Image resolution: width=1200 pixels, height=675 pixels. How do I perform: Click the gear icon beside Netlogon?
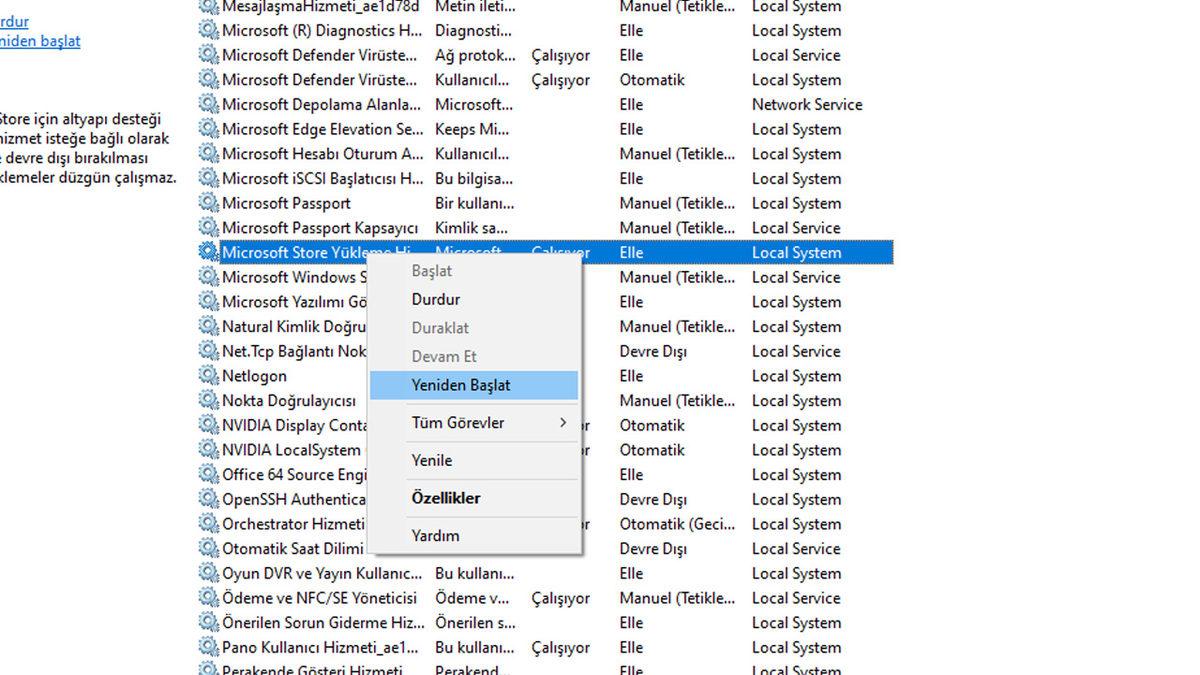(209, 375)
